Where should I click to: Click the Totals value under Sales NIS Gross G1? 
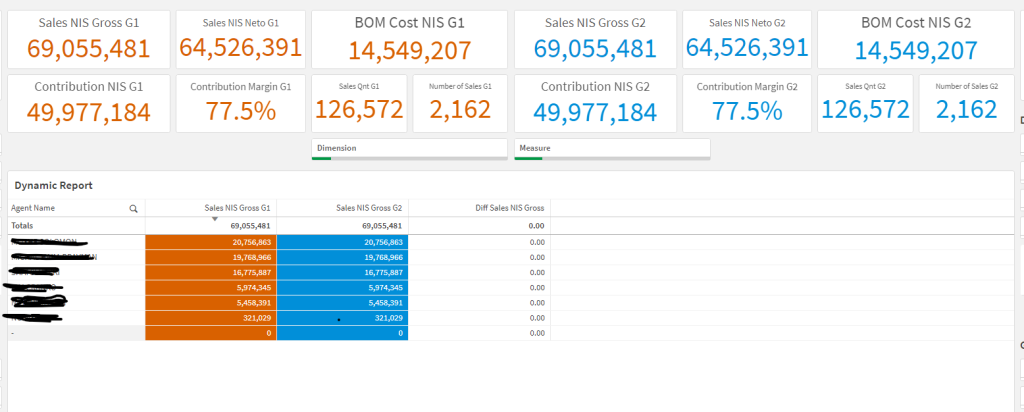pos(250,225)
